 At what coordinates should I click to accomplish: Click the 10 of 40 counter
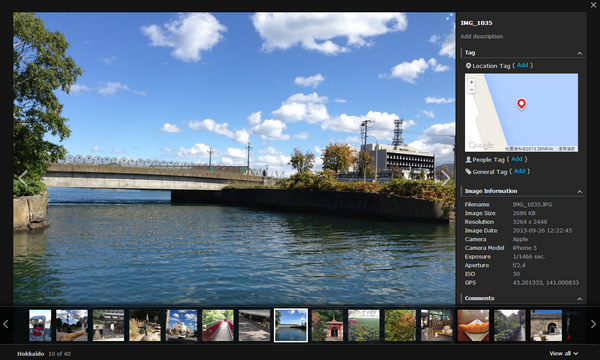point(59,354)
